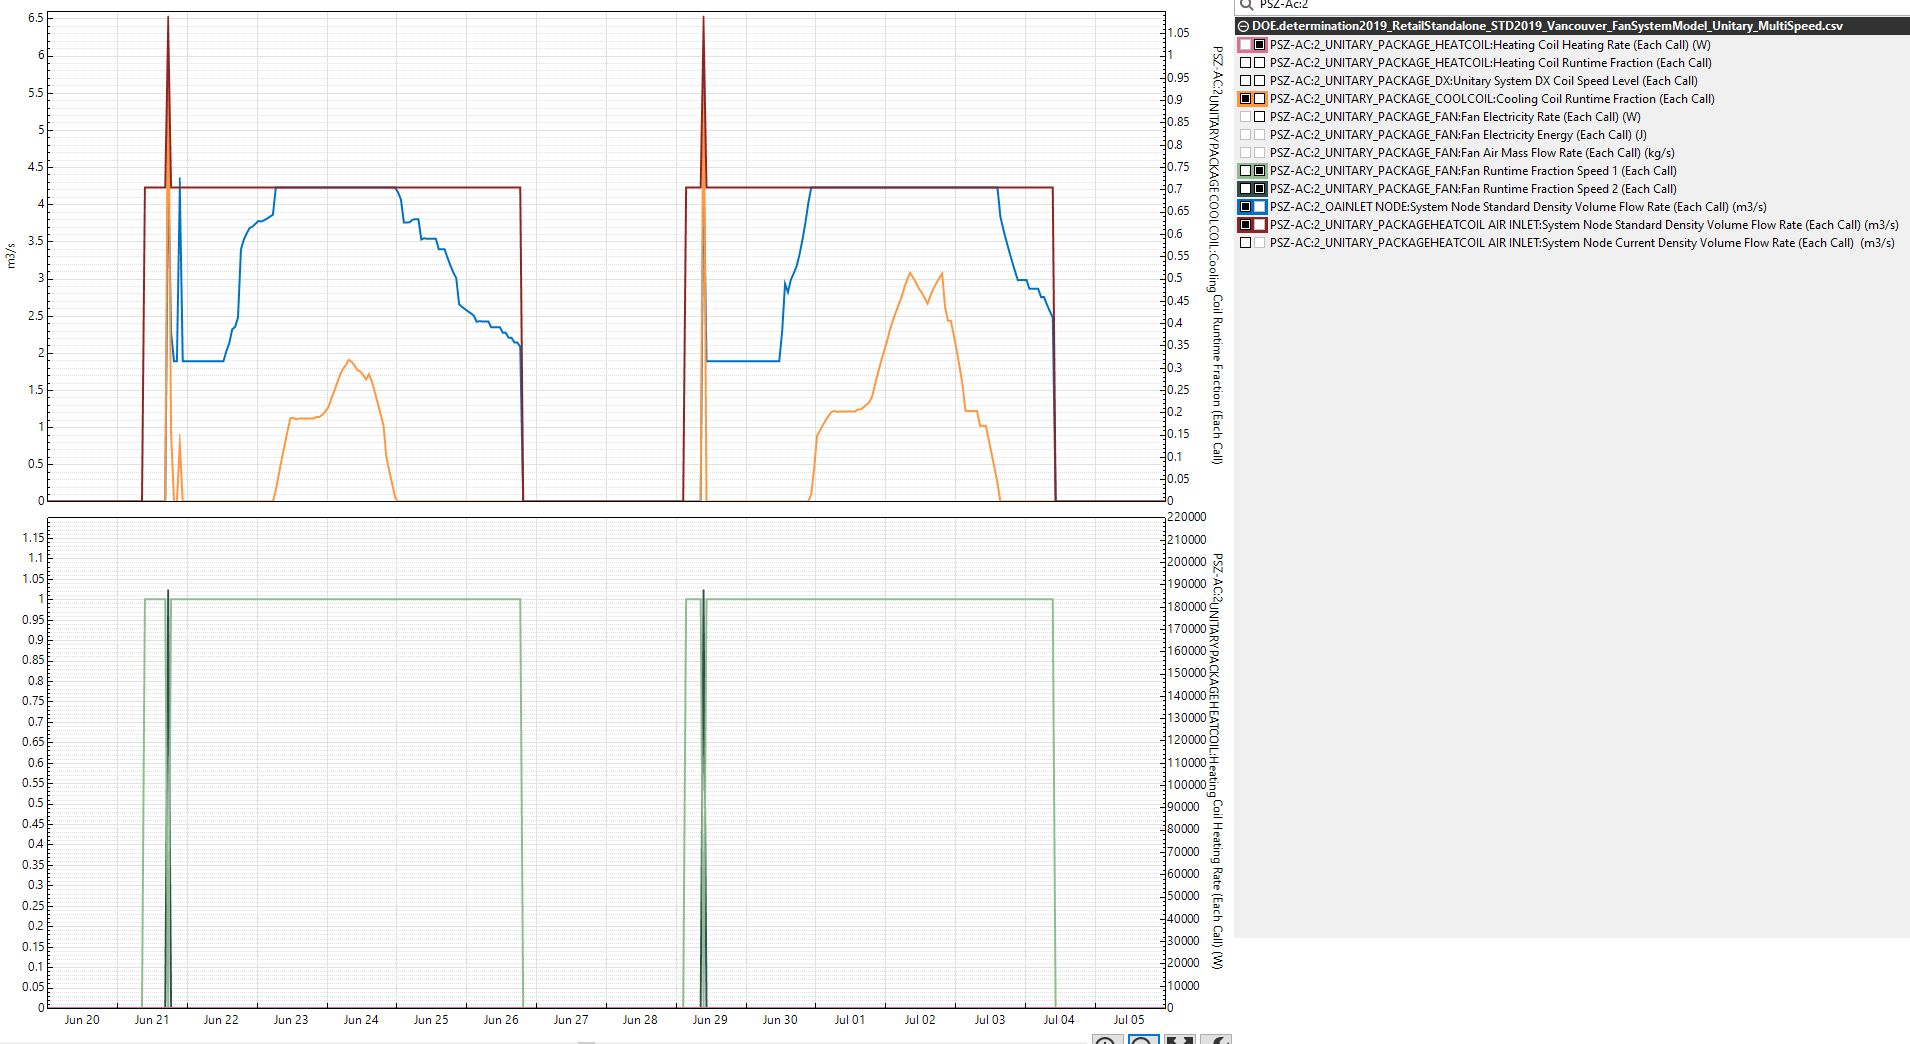Click the fit-to-extents arrows icon
Image resolution: width=1910 pixels, height=1044 pixels.
pyautogui.click(x=1178, y=1042)
